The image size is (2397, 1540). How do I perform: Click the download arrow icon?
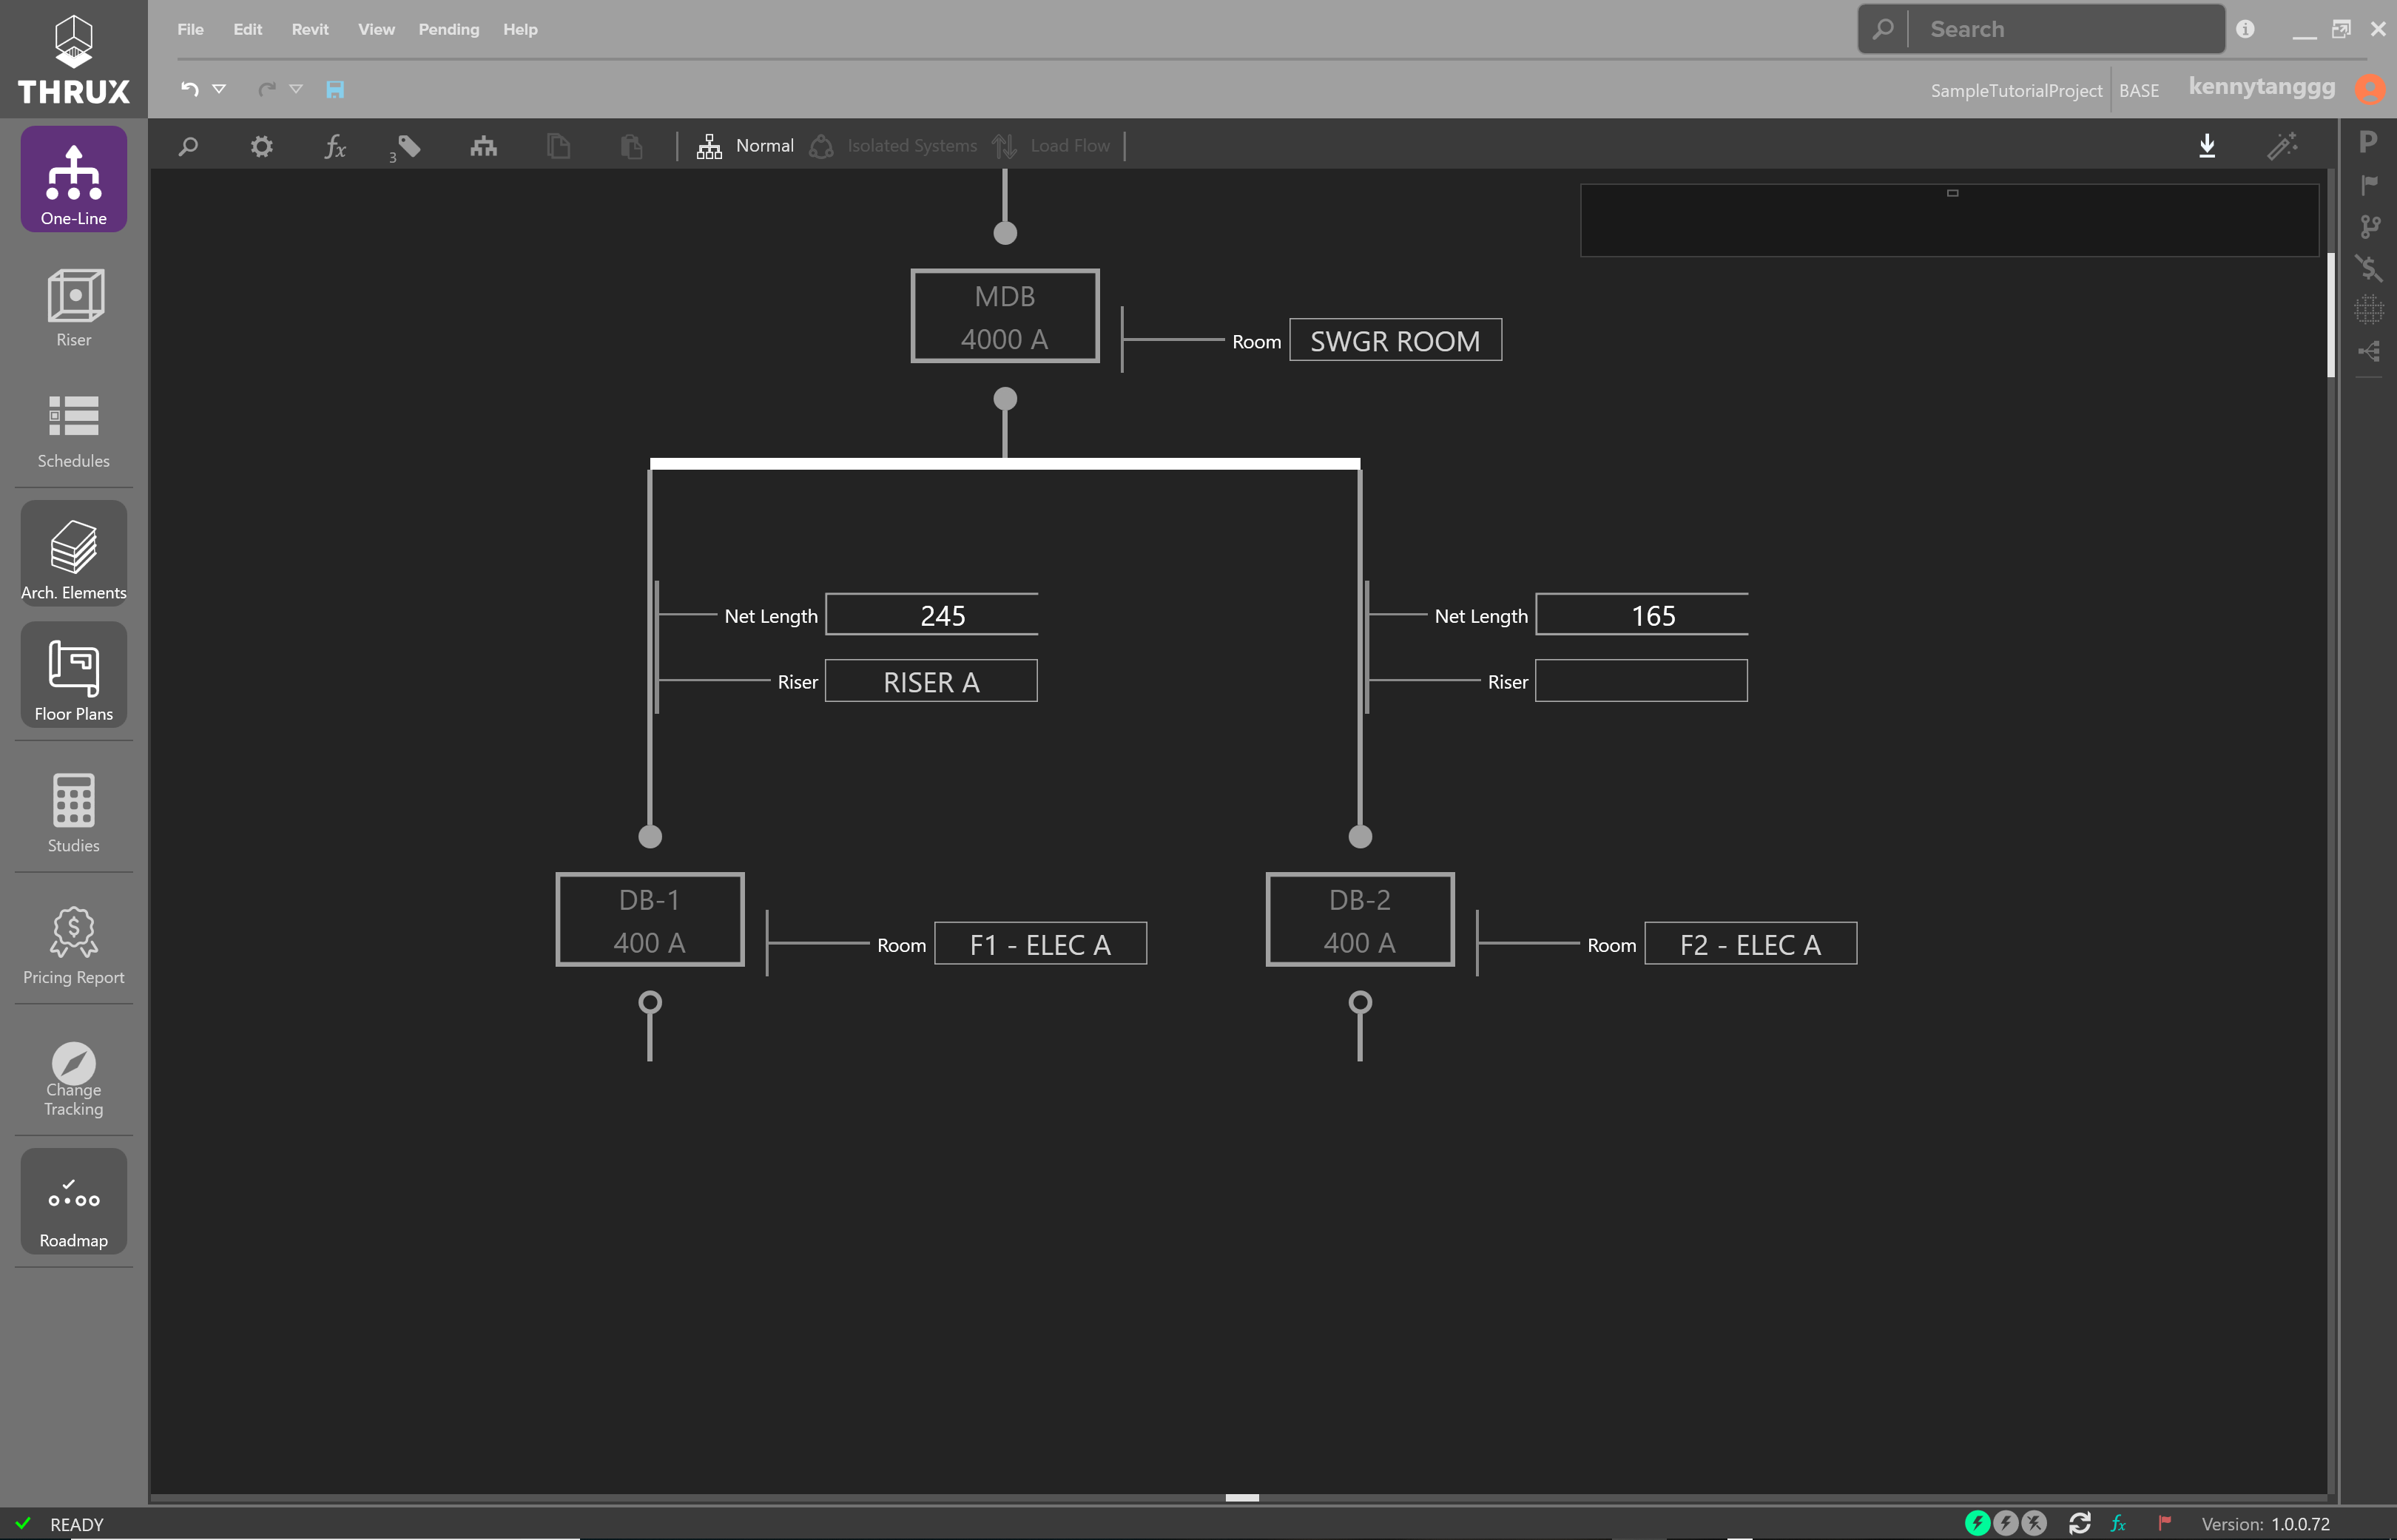(2207, 146)
